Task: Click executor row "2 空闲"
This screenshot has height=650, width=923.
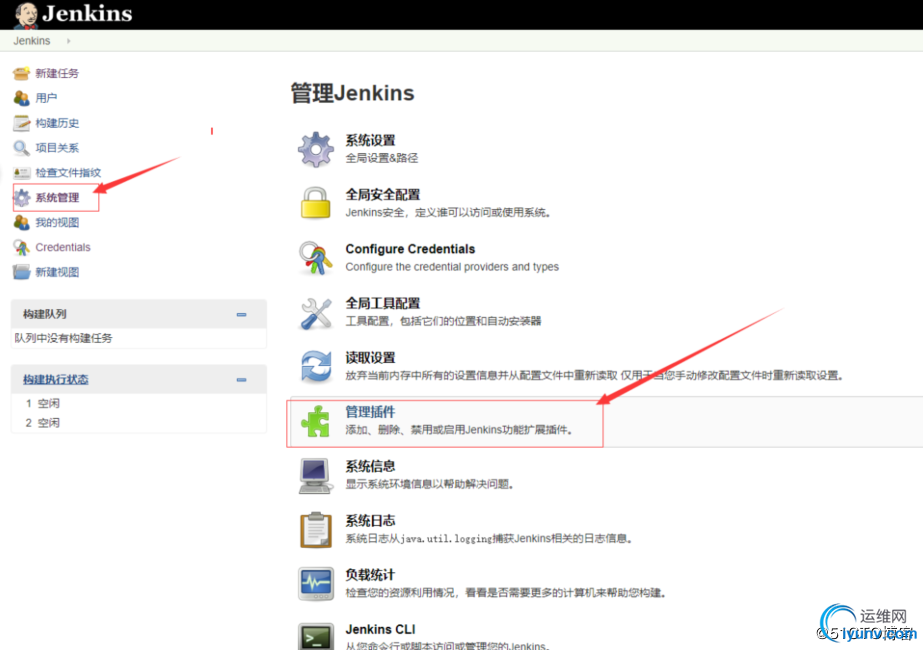Action: click(42, 423)
